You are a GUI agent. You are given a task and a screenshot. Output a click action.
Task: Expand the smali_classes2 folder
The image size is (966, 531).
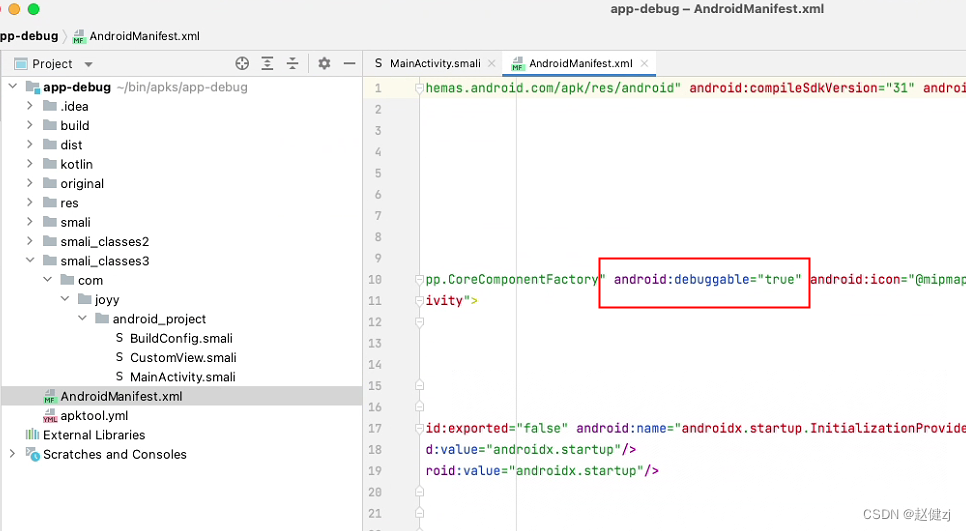(30, 241)
